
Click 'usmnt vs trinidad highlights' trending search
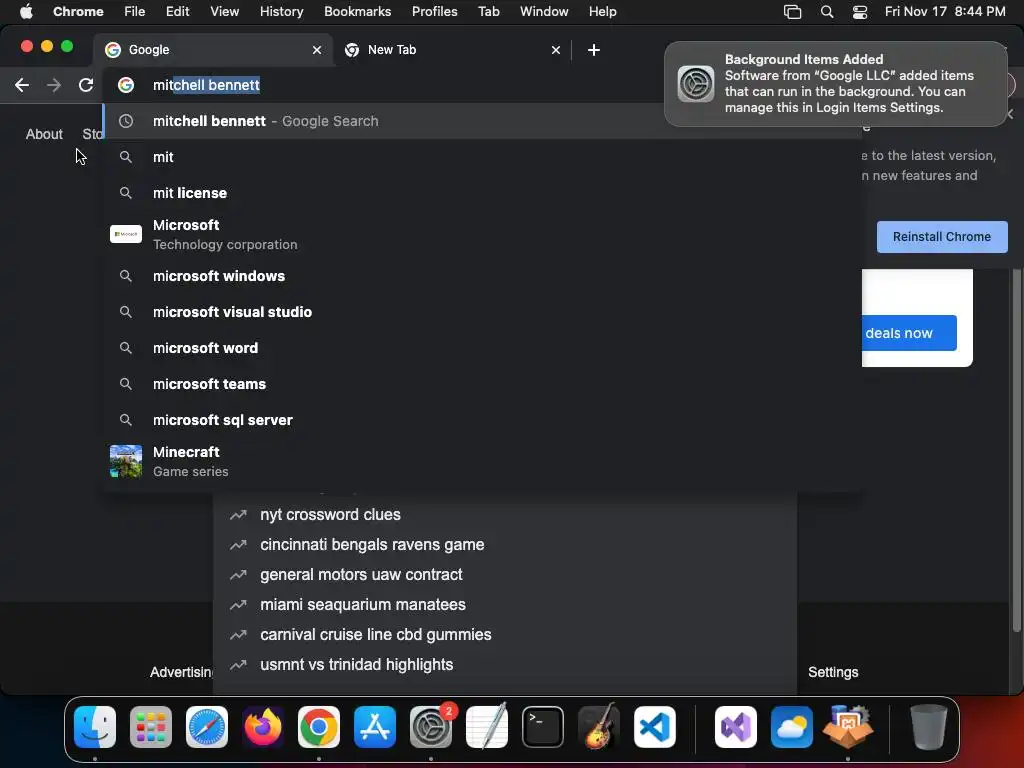coord(504,665)
